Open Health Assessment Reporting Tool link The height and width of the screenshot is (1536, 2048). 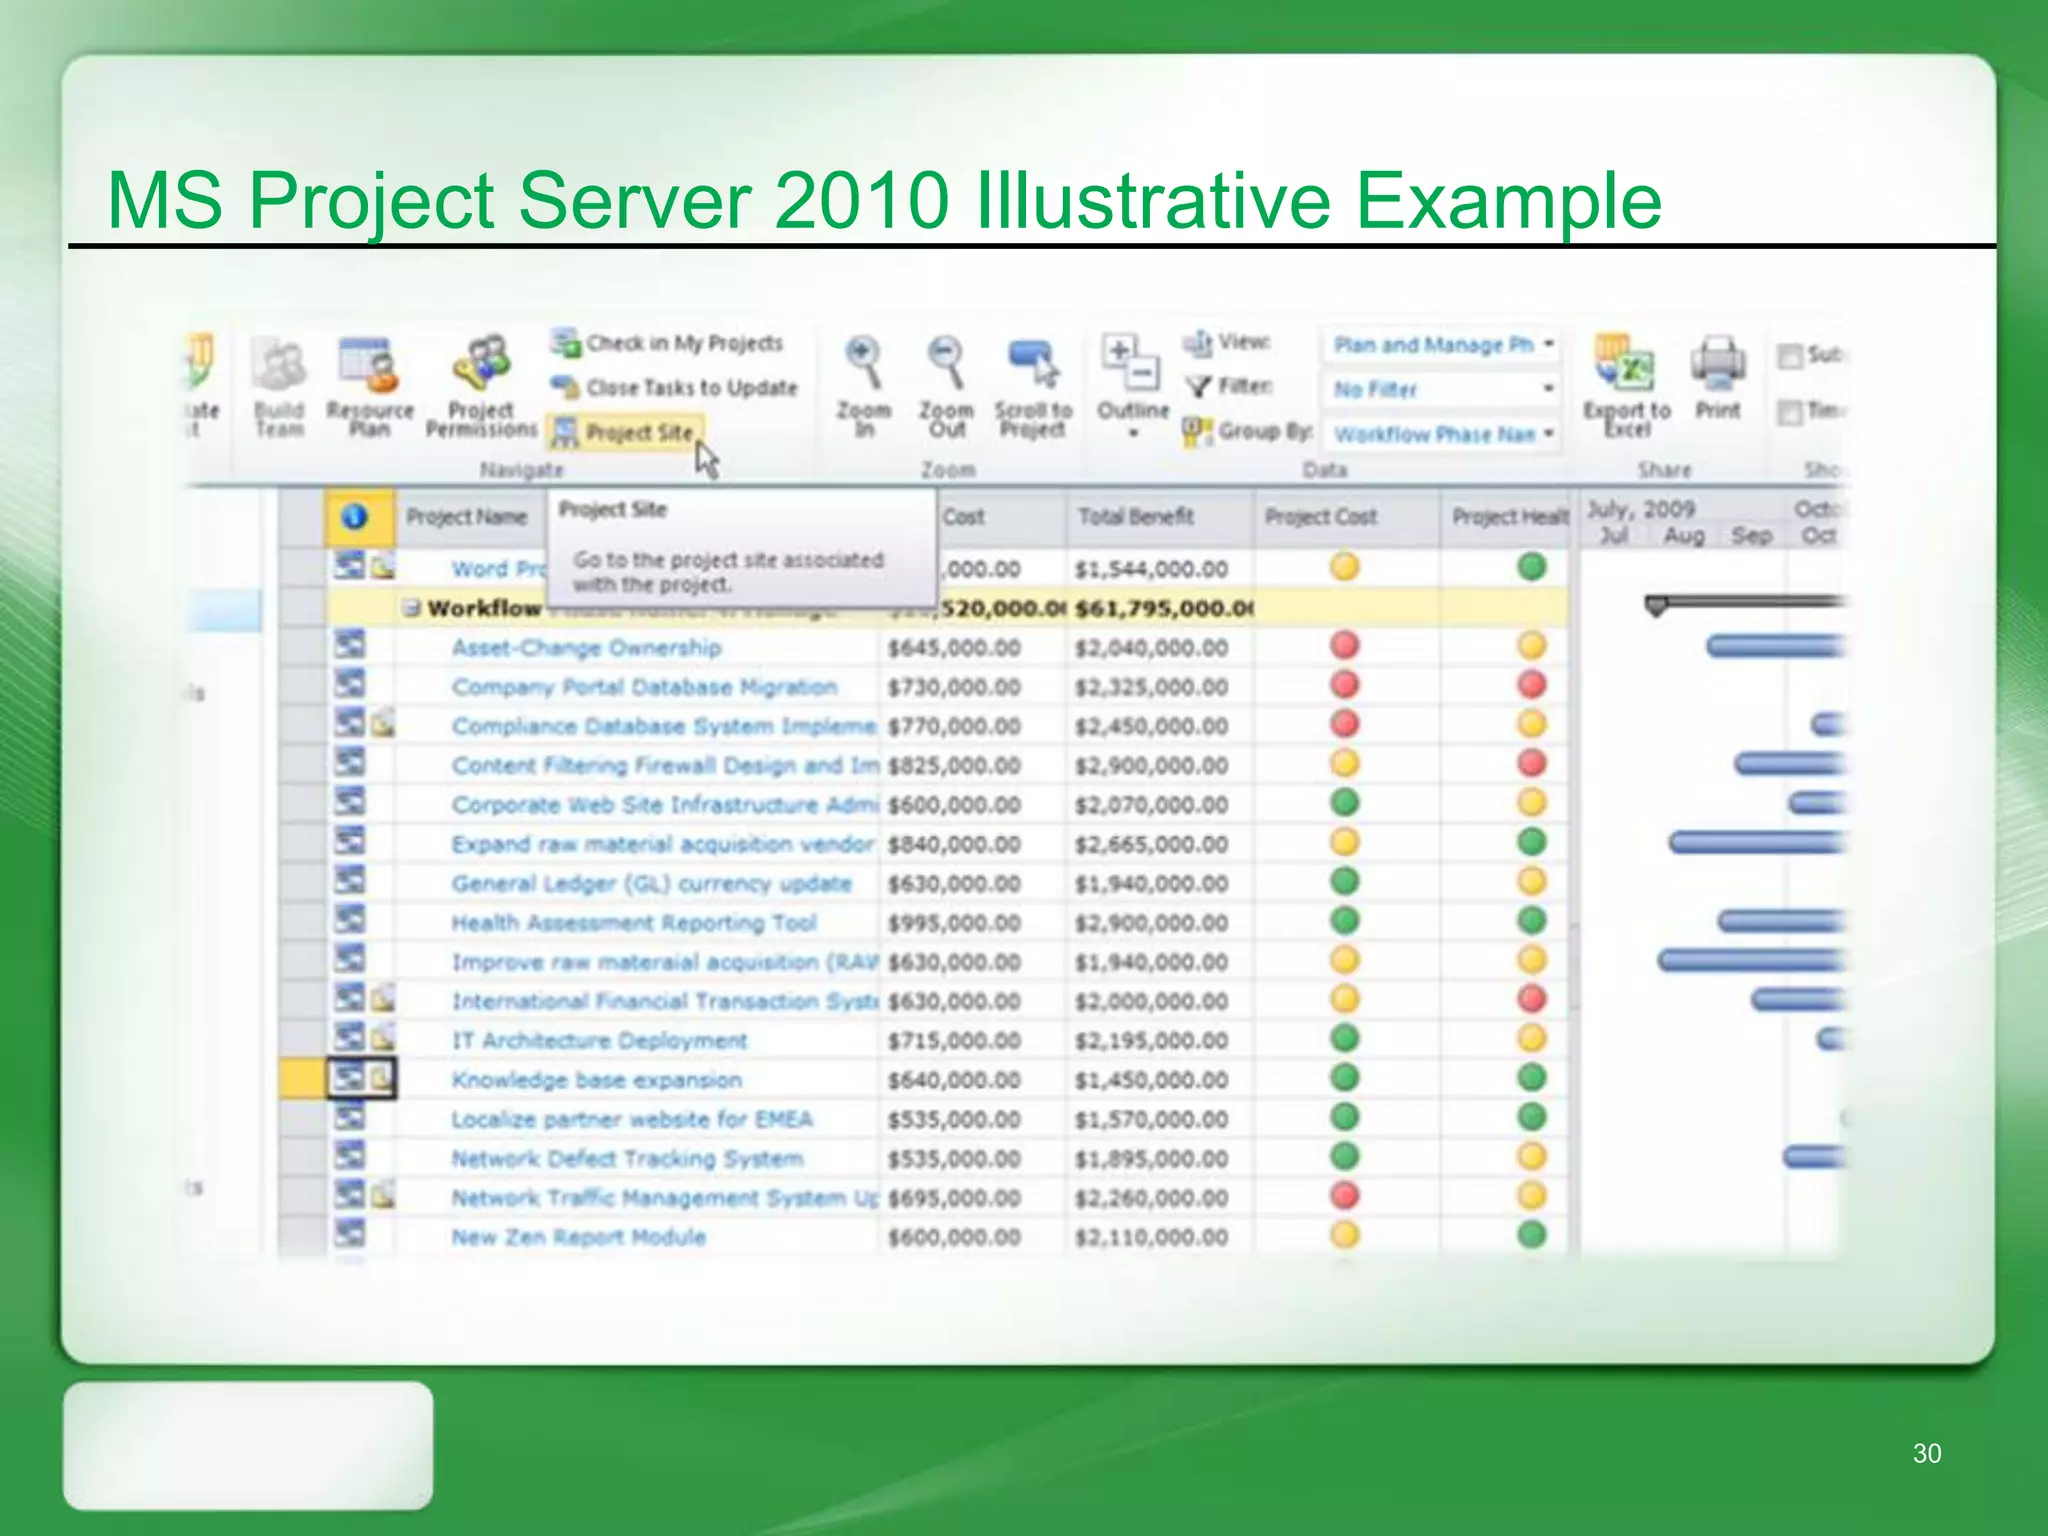[634, 923]
